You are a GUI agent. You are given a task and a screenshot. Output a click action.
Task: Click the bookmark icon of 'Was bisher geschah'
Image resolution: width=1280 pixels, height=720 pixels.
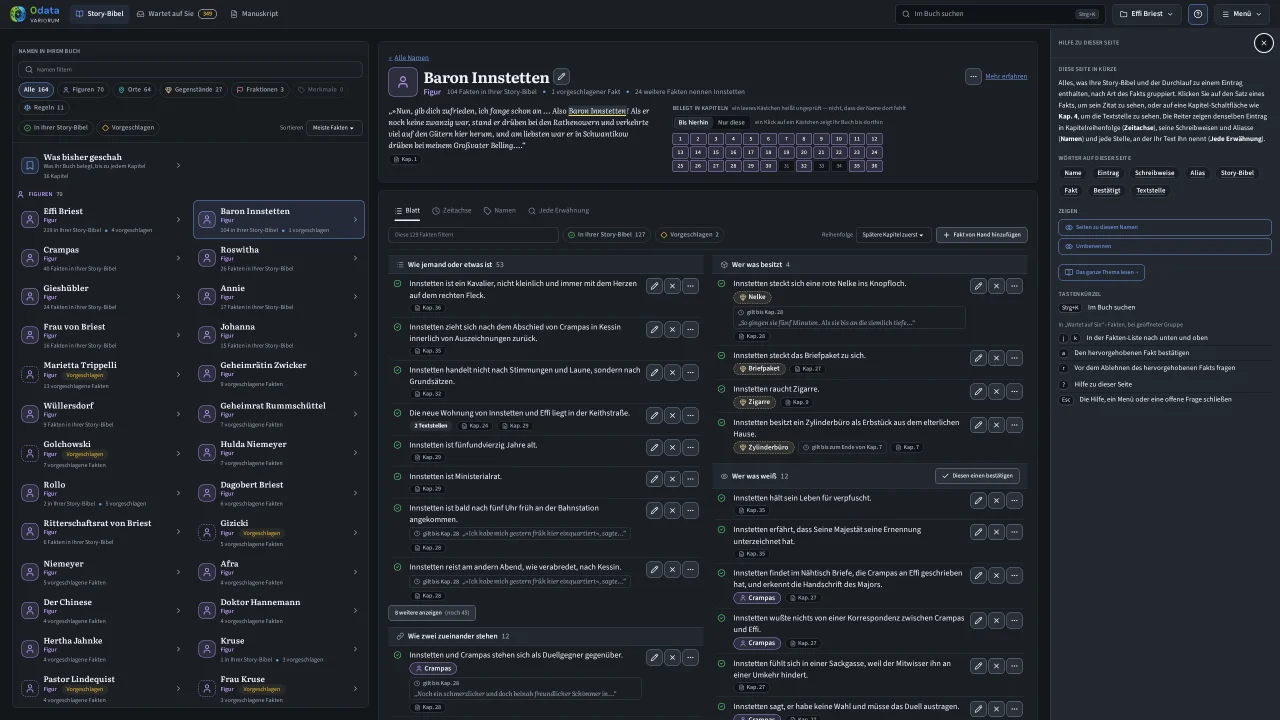[x=30, y=165]
